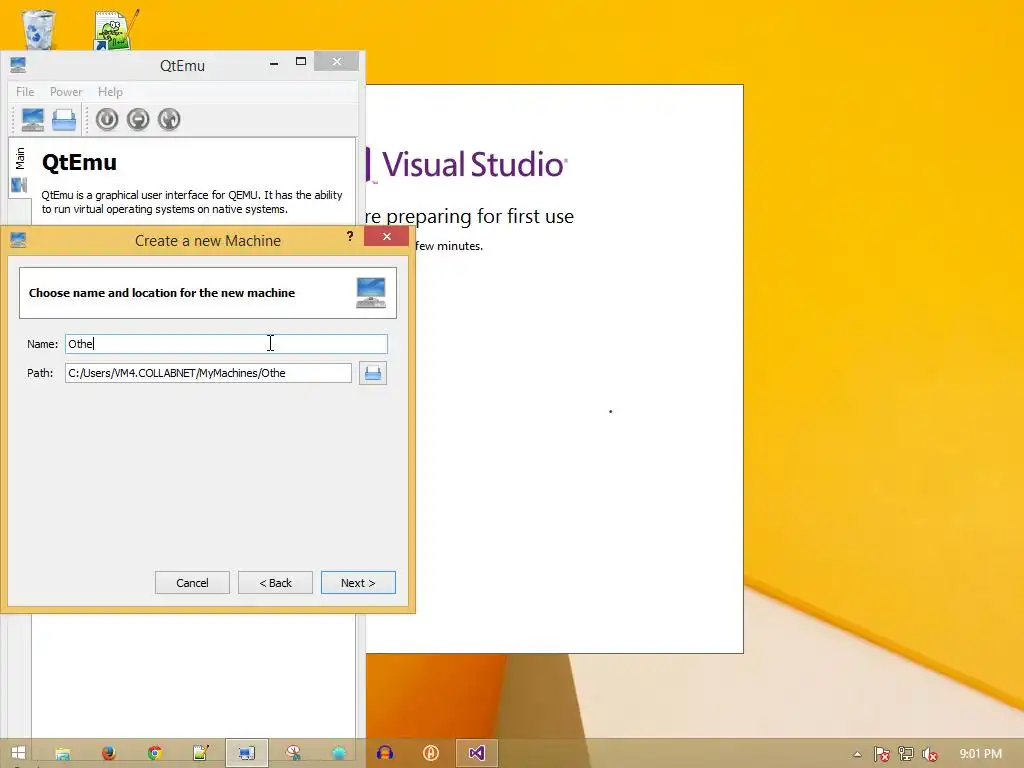This screenshot has height=768, width=1024.
Task: Show hidden system tray icons
Action: (857, 754)
